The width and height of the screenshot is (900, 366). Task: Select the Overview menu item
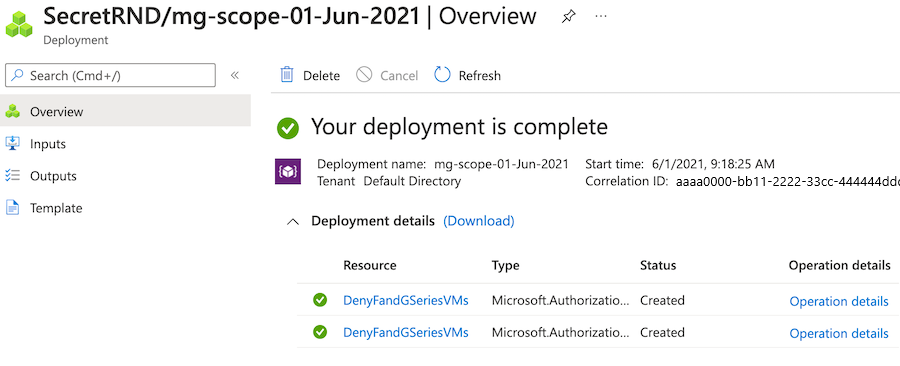click(125, 111)
